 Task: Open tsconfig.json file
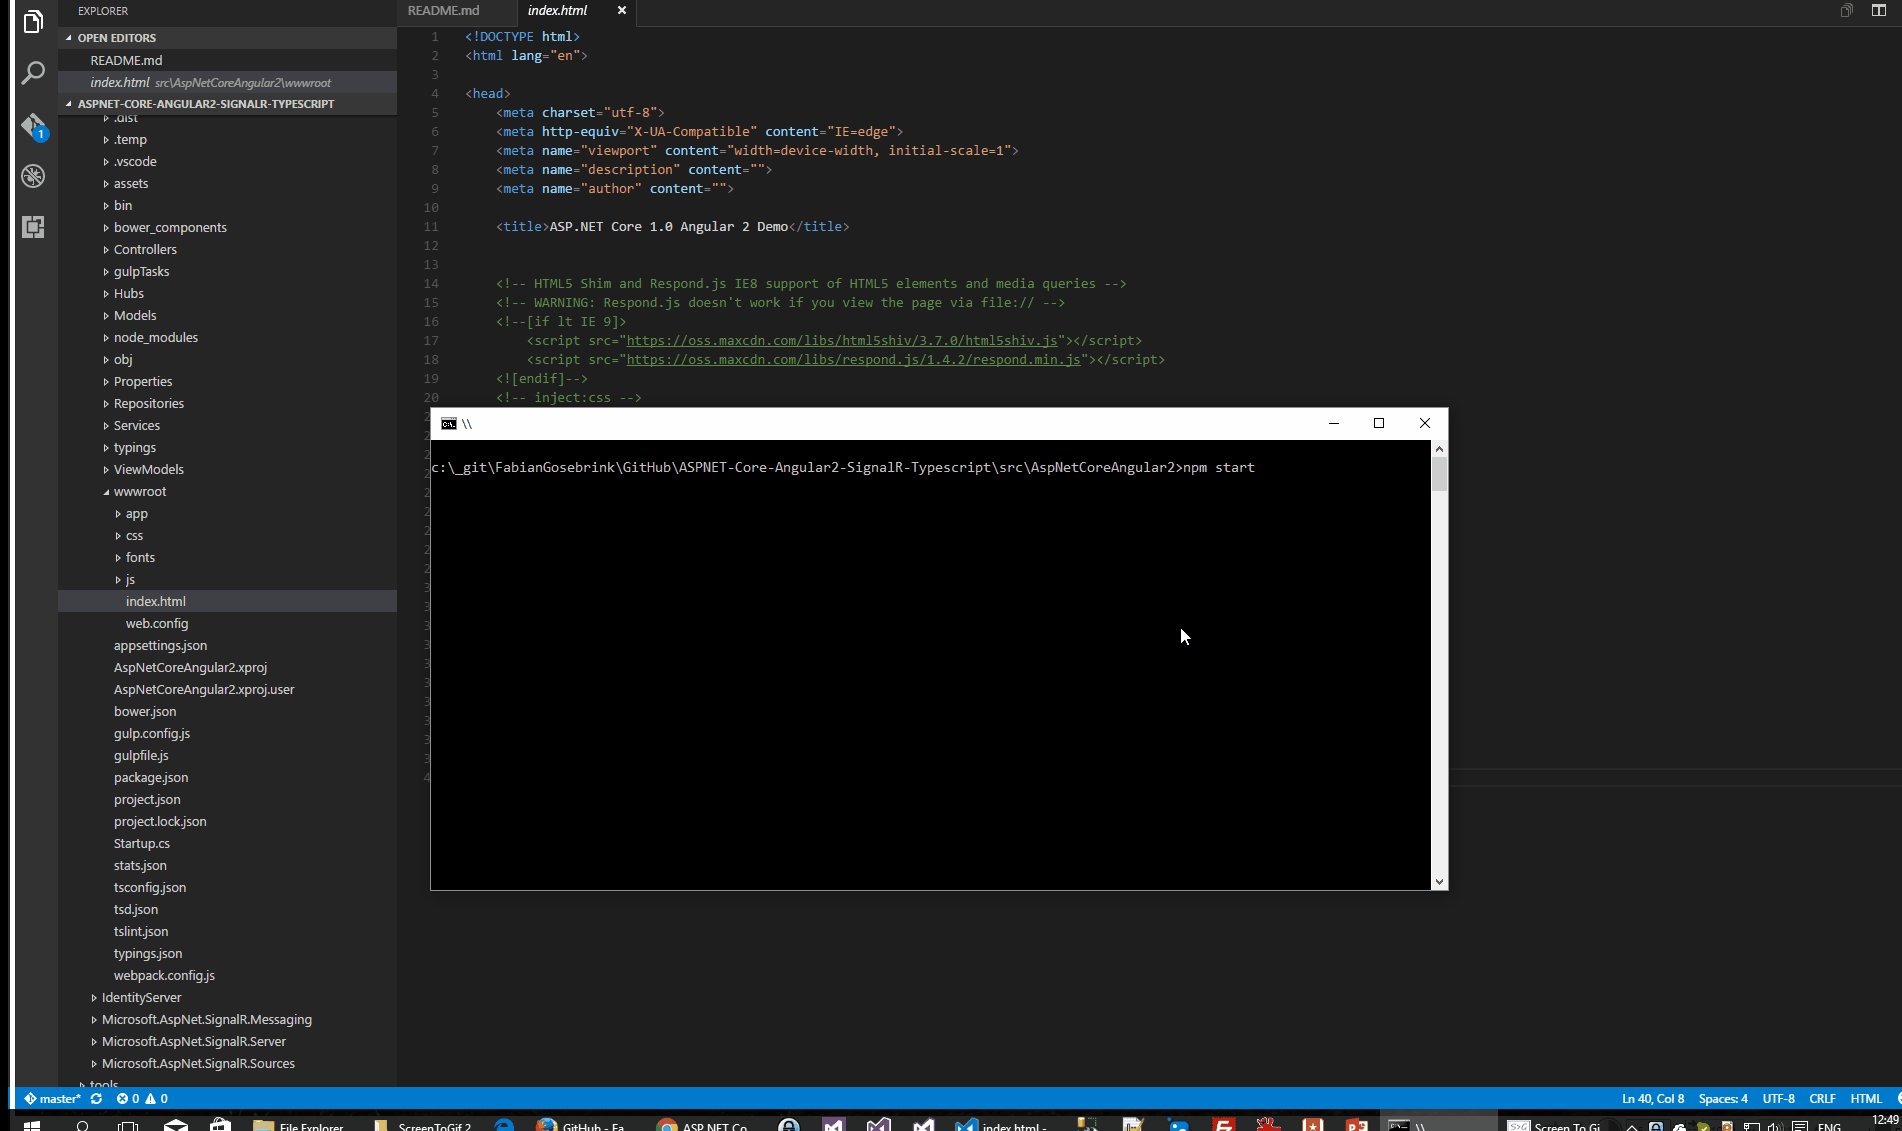(227, 887)
